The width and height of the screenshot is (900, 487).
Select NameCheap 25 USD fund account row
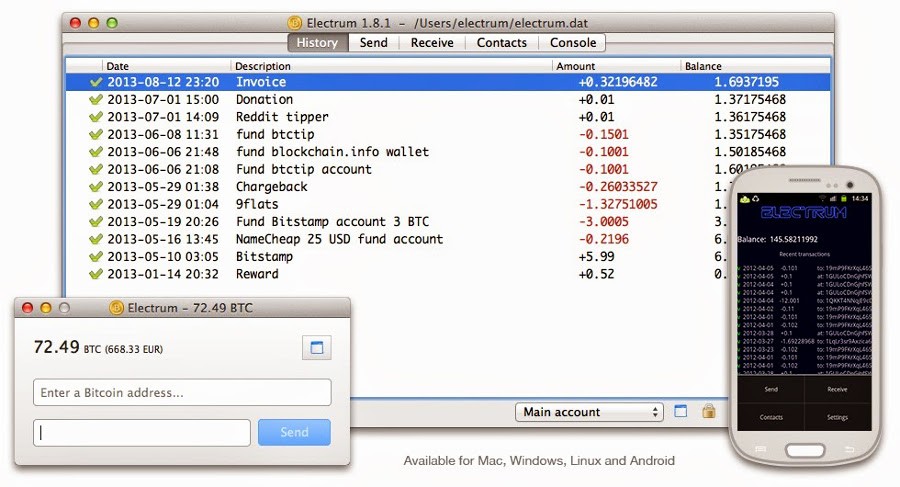click(396, 239)
